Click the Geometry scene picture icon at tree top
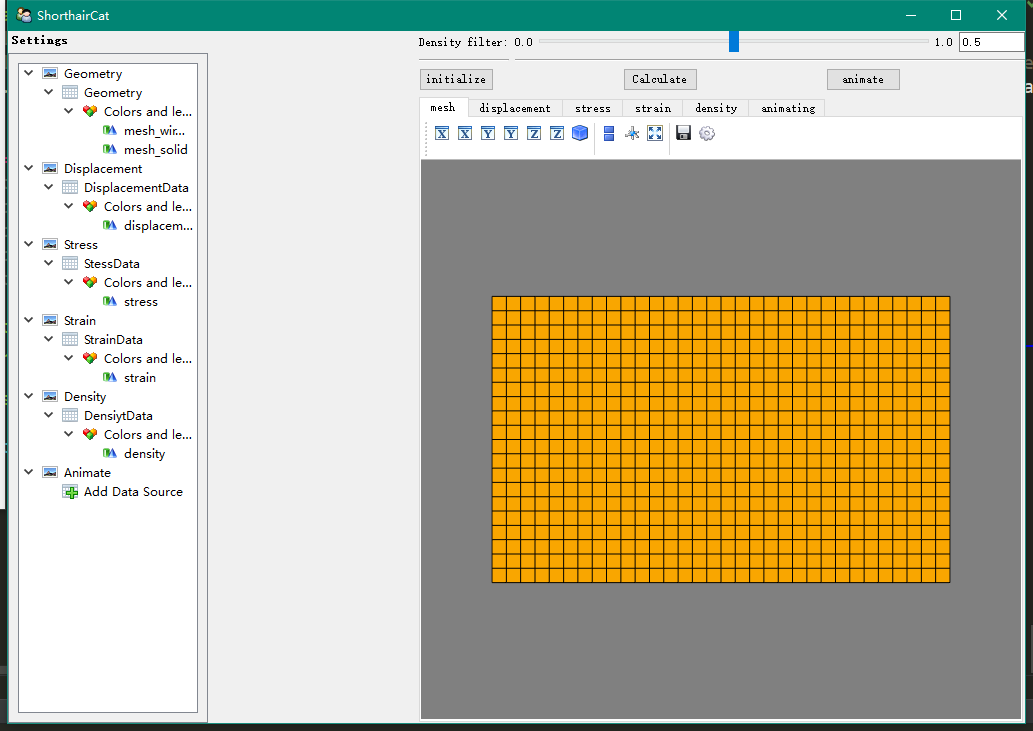 click(x=50, y=73)
